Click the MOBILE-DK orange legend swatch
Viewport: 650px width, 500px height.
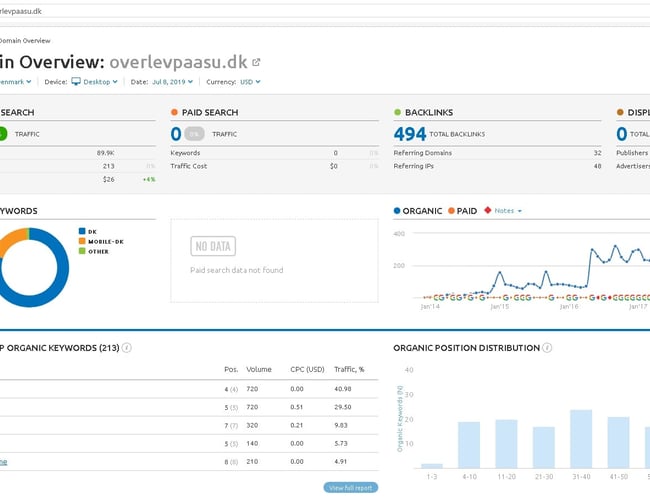(x=81, y=241)
